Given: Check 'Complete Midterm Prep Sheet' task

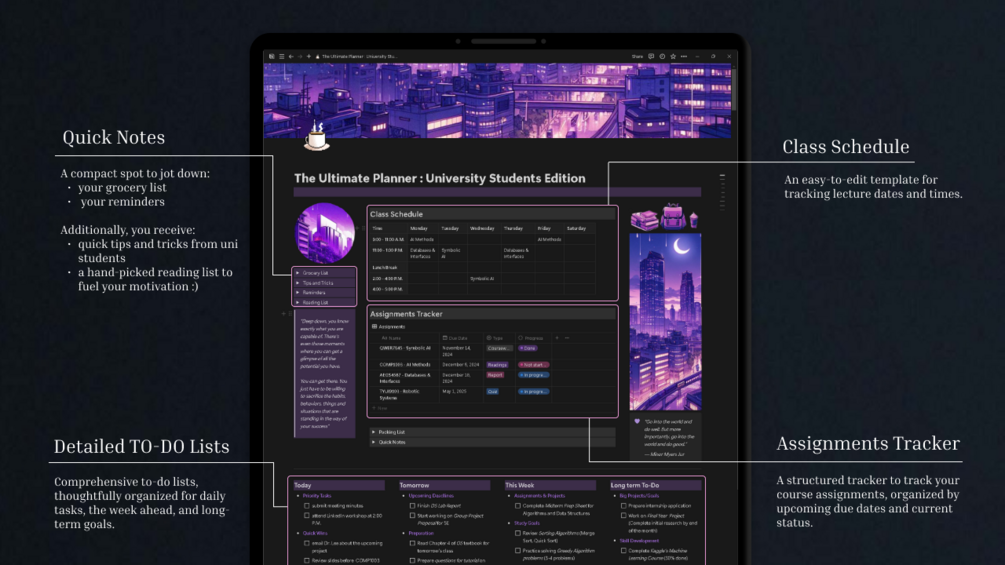Looking at the screenshot, I should point(518,505).
